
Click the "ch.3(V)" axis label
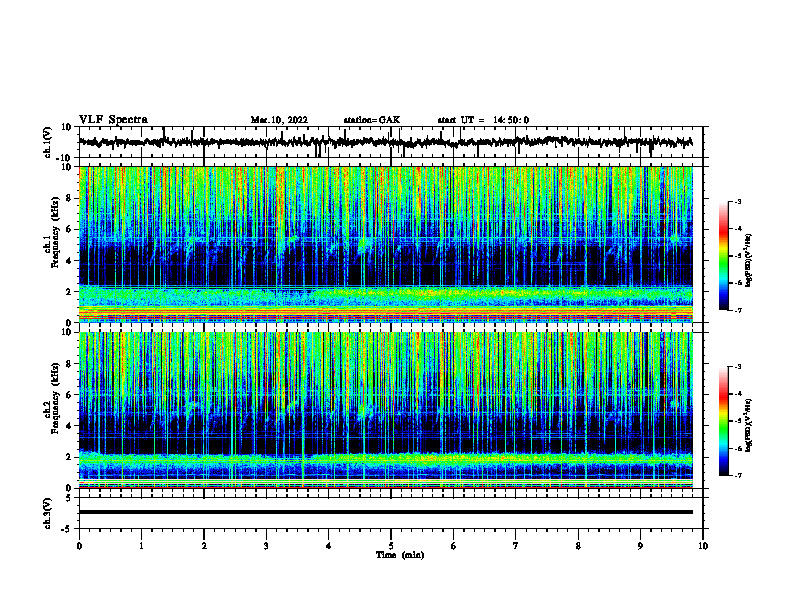tap(47, 513)
